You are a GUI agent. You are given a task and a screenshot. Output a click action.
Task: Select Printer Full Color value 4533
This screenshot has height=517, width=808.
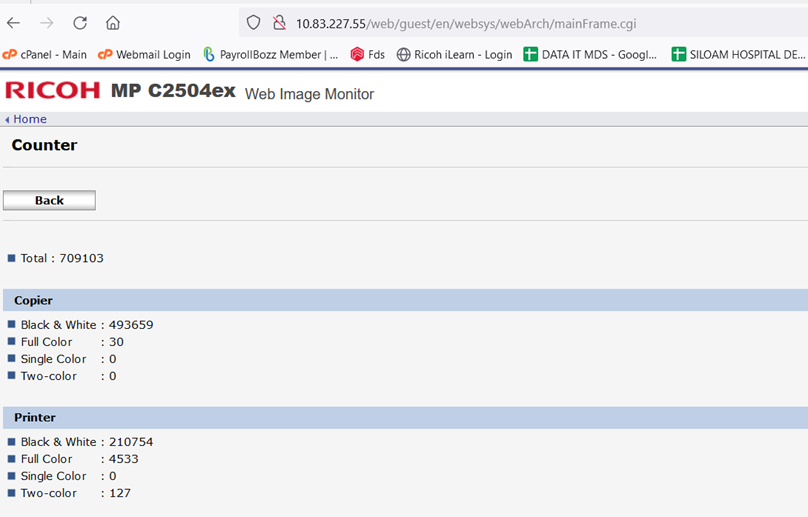click(x=124, y=459)
